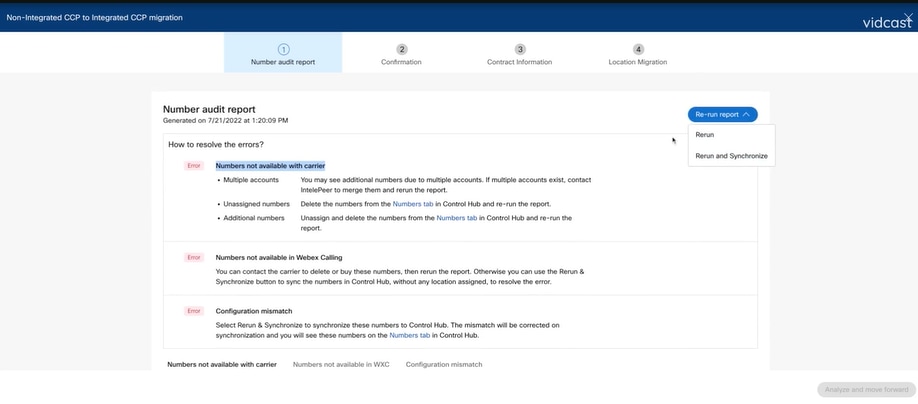918x404 pixels.
Task: Click the Error badge beside Numbers not available in Webex Calling
Action: coord(194,257)
